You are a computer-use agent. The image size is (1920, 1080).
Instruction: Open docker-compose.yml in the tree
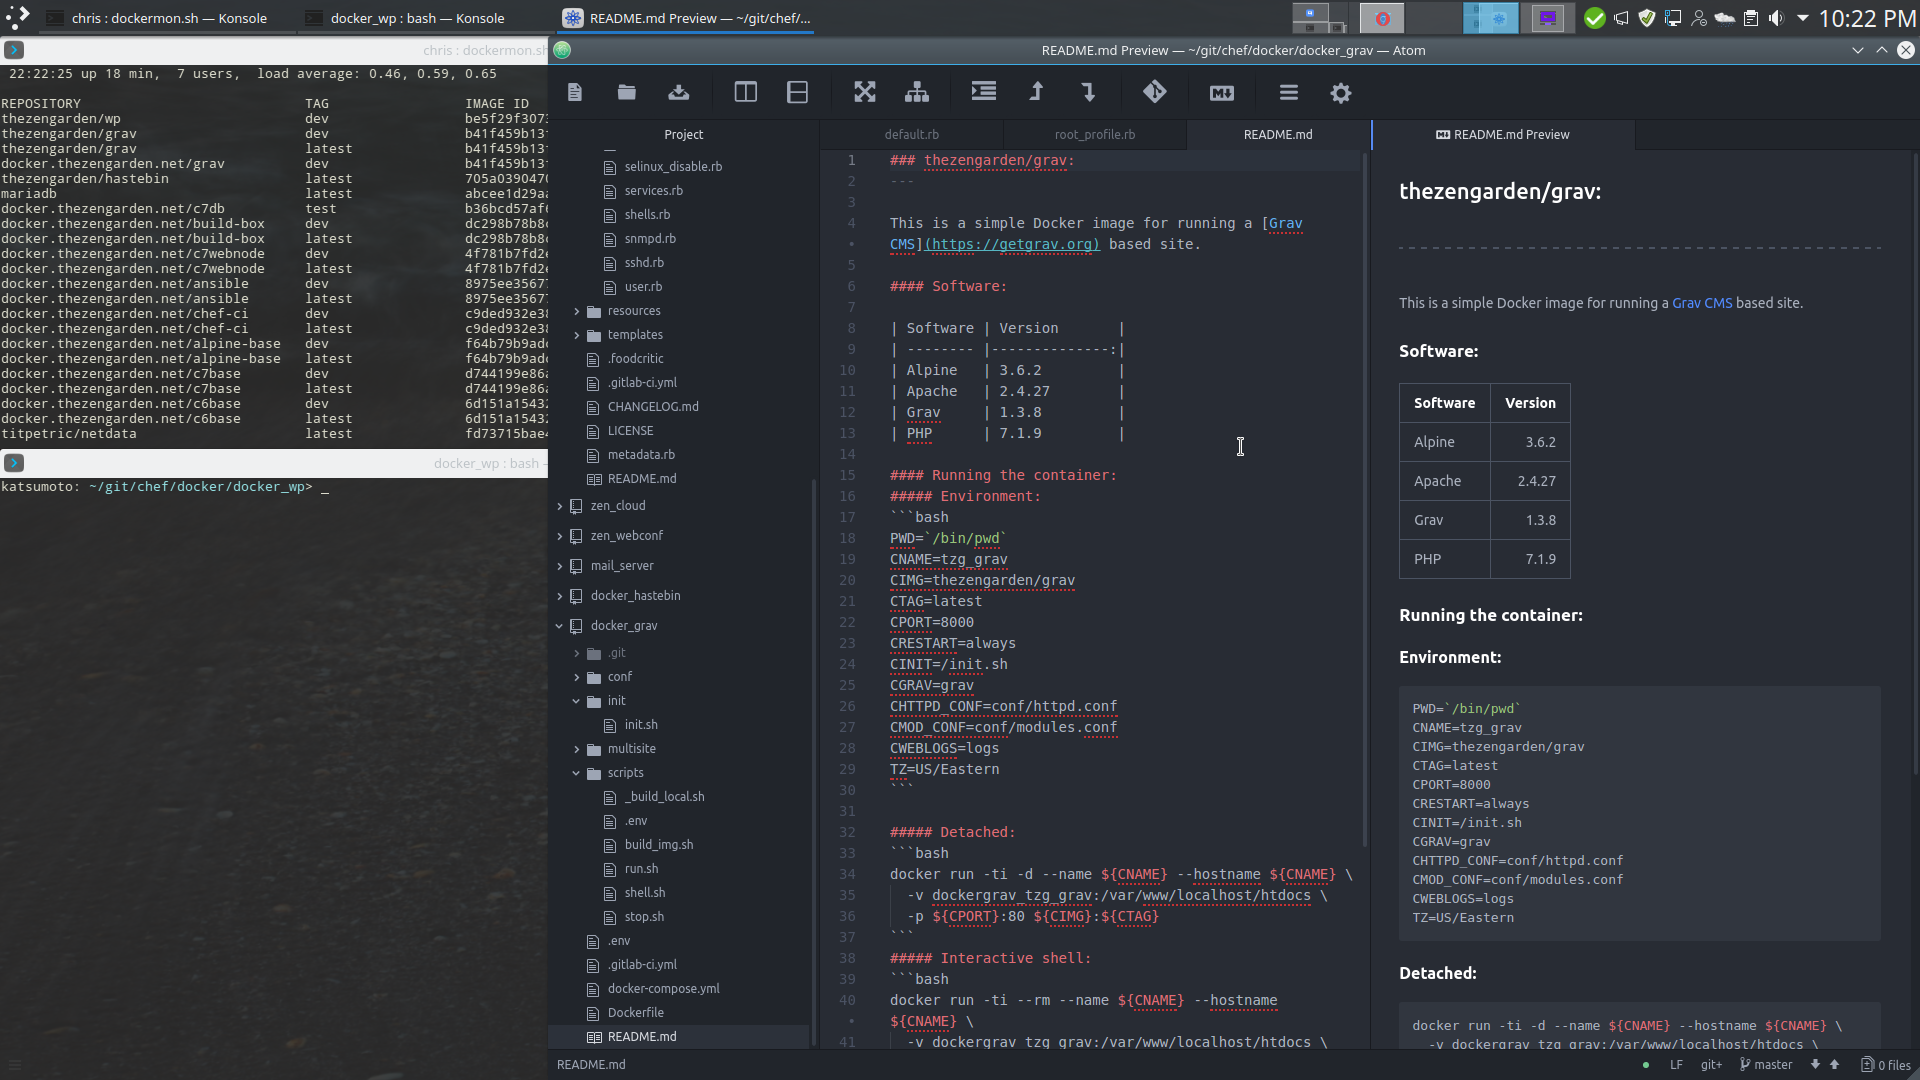[663, 989]
